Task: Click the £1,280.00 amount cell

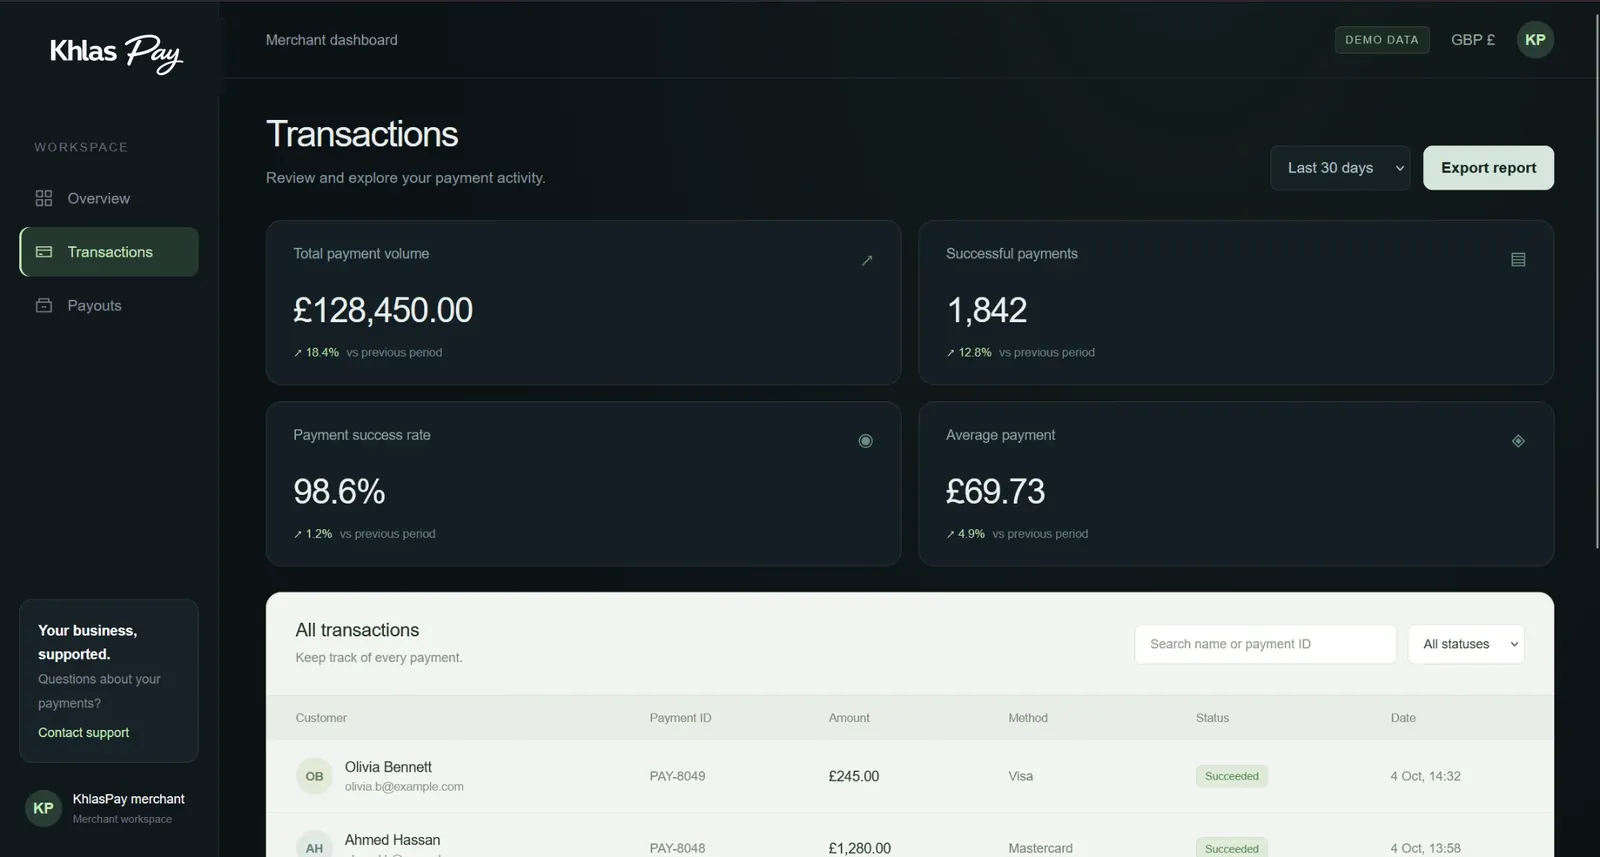Action: point(859,848)
